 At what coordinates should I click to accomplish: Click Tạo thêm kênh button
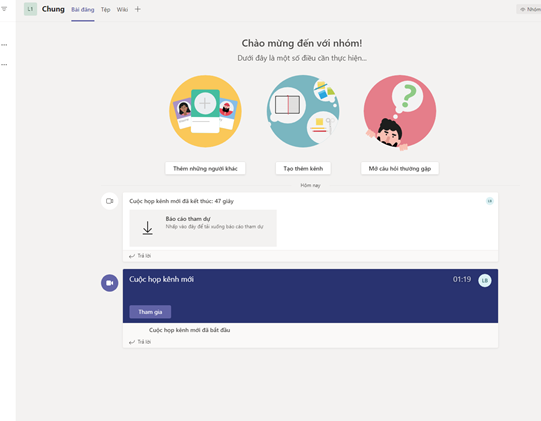pyautogui.click(x=303, y=168)
